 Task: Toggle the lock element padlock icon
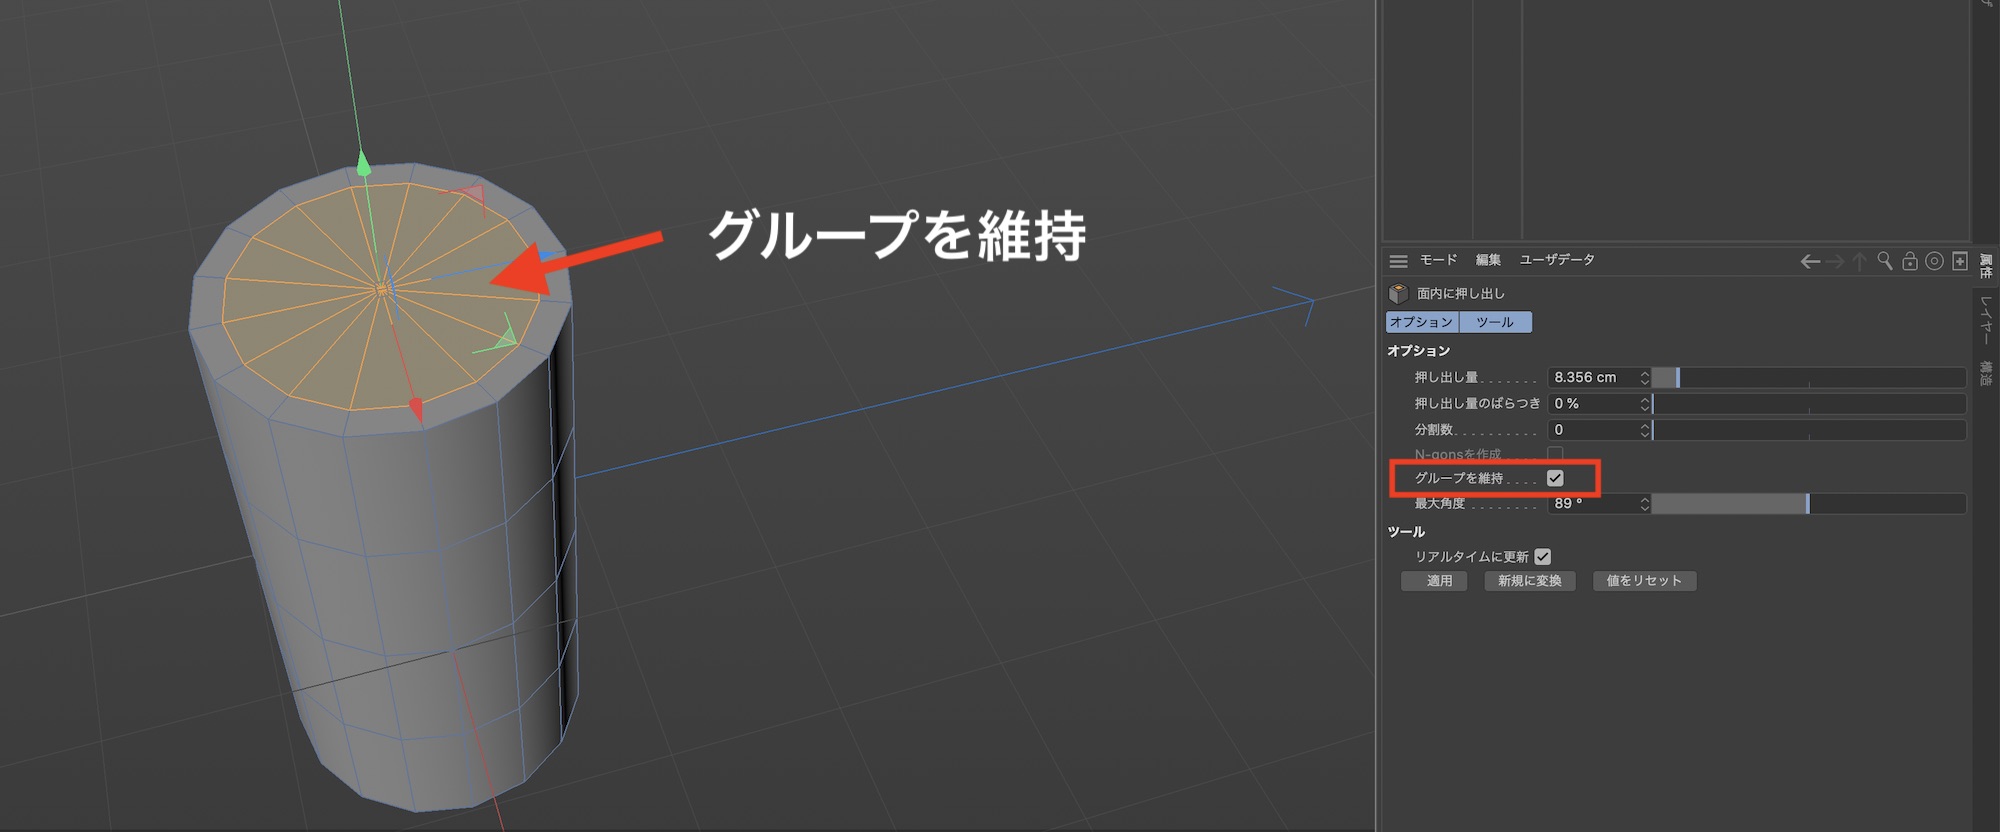click(1909, 261)
